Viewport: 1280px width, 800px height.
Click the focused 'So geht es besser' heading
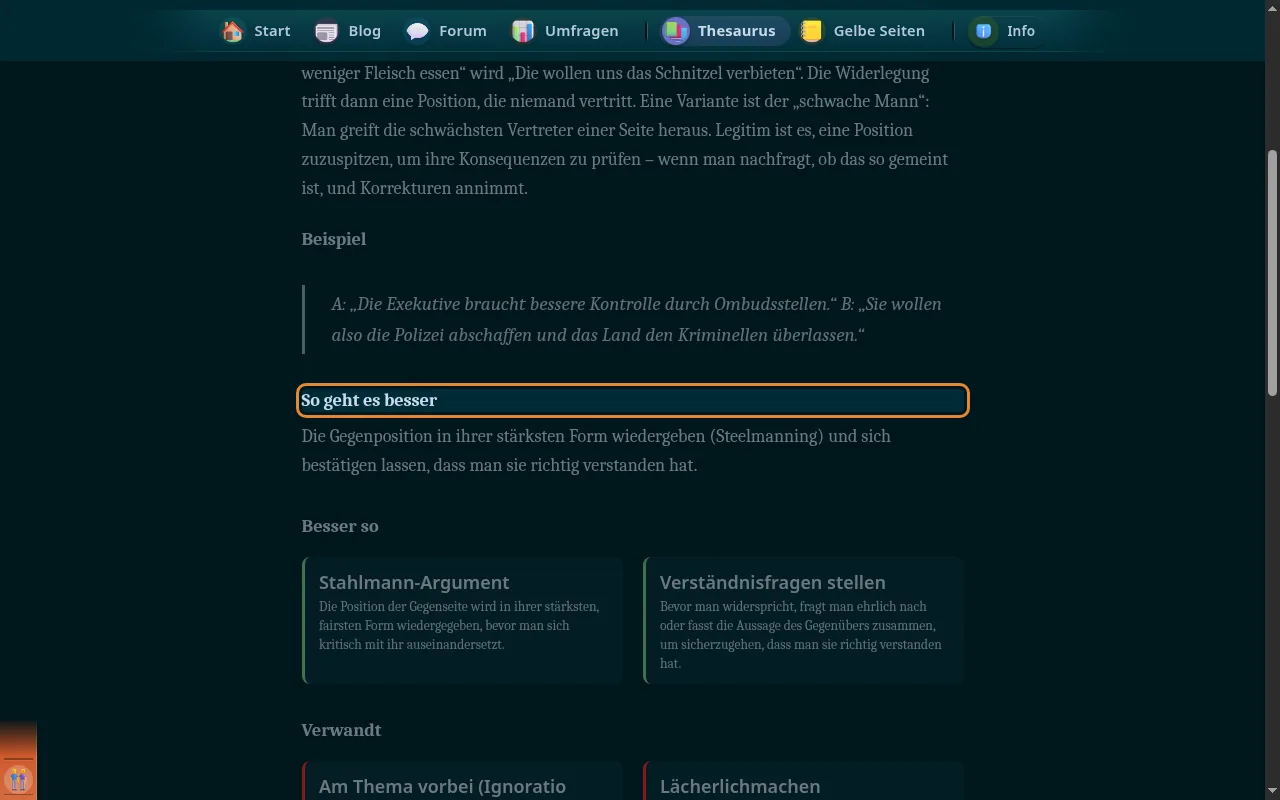633,400
